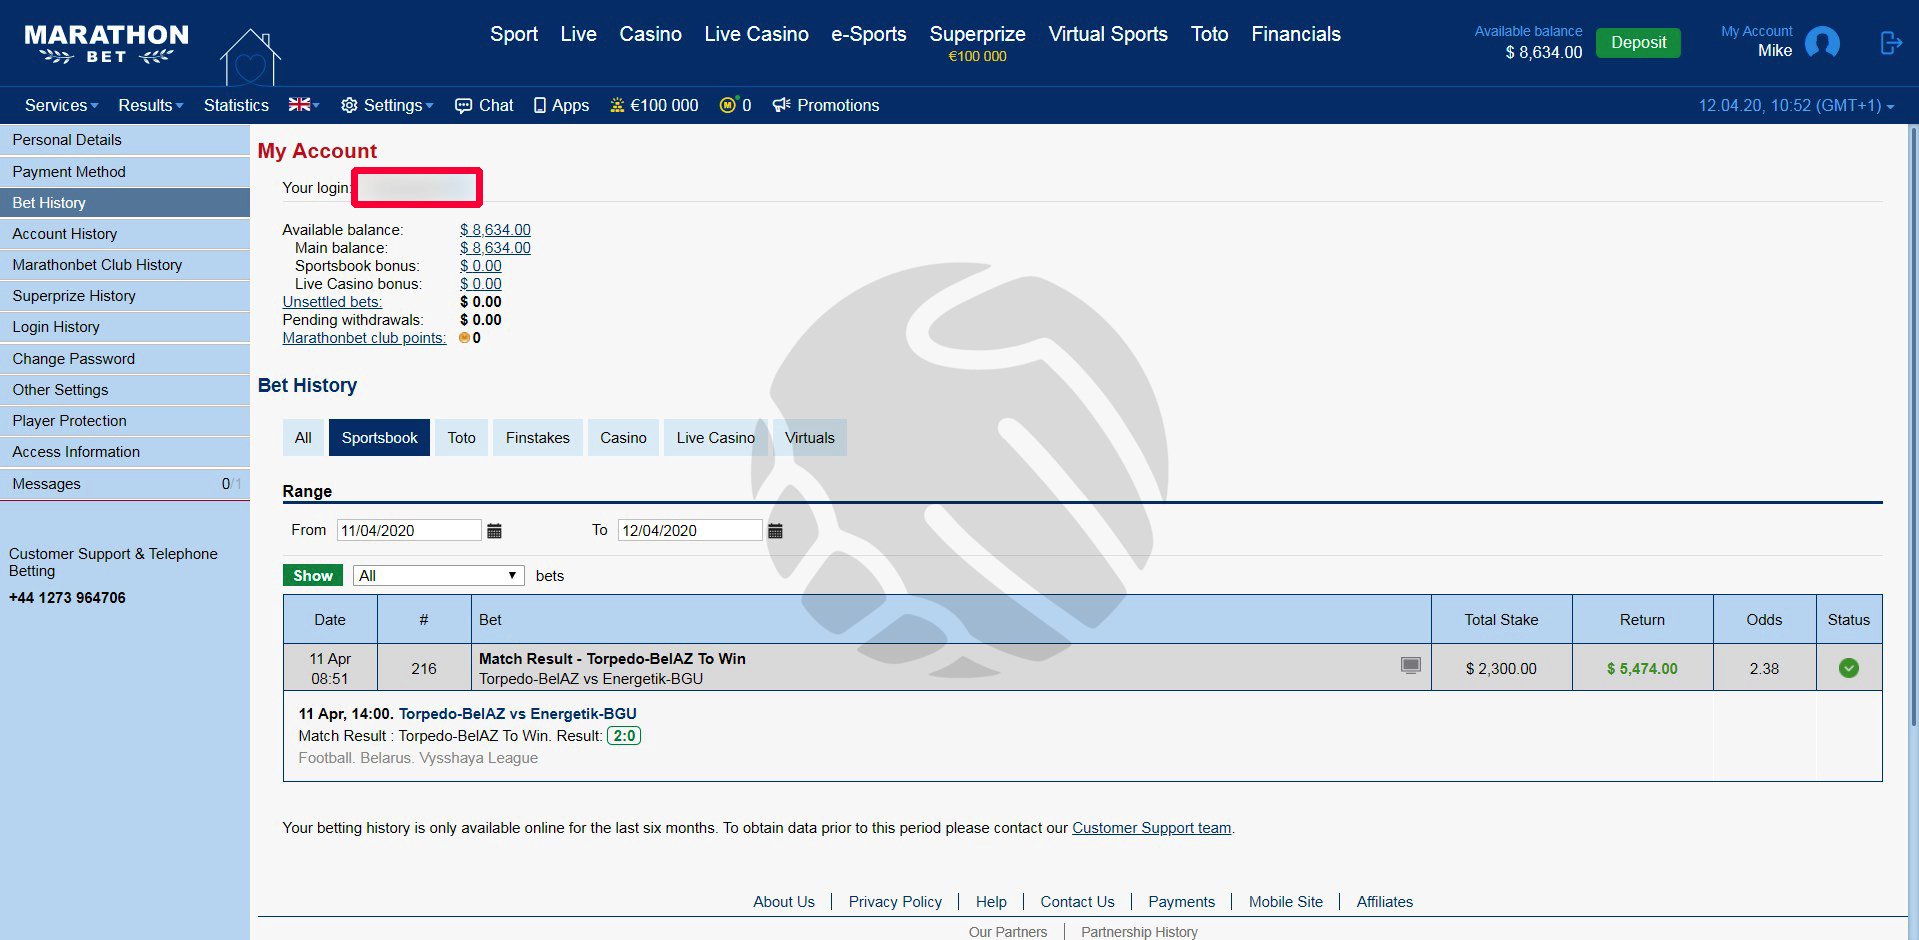Click the €100 000 jackpot toolbar item
The width and height of the screenshot is (1919, 940).
(x=654, y=105)
